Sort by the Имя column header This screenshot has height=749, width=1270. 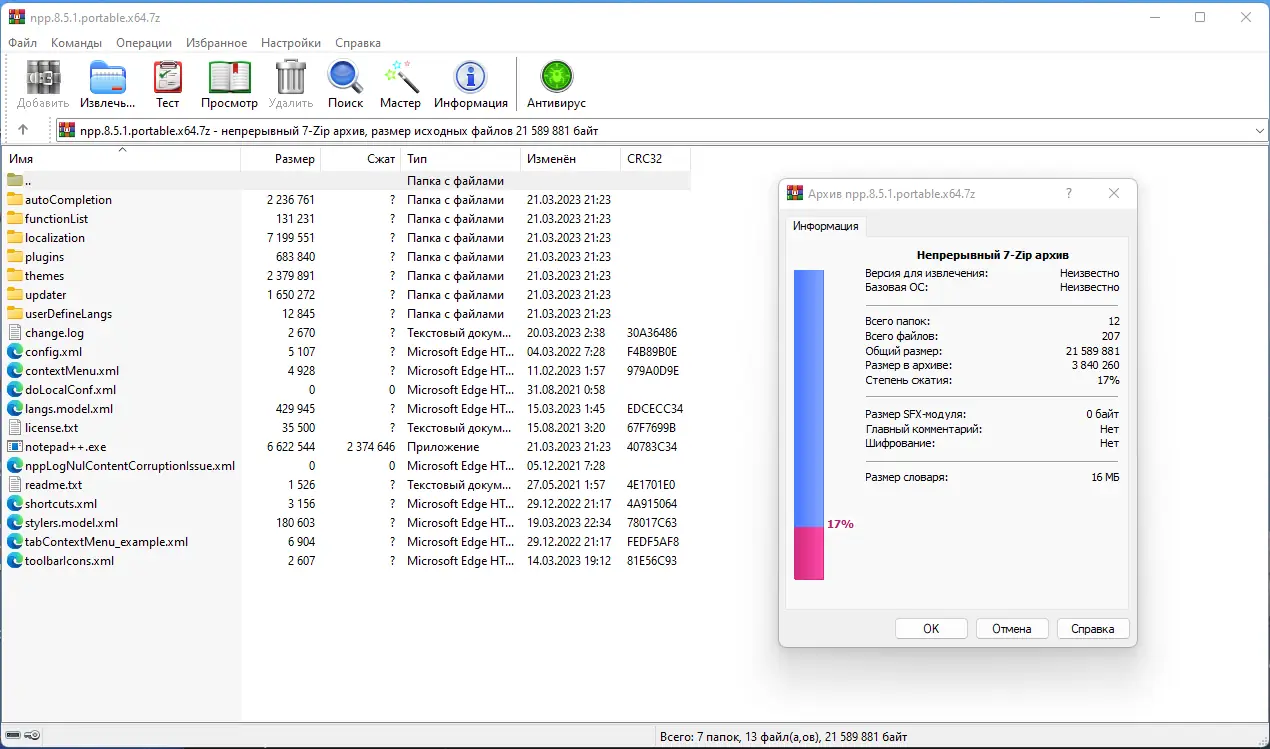pos(121,159)
